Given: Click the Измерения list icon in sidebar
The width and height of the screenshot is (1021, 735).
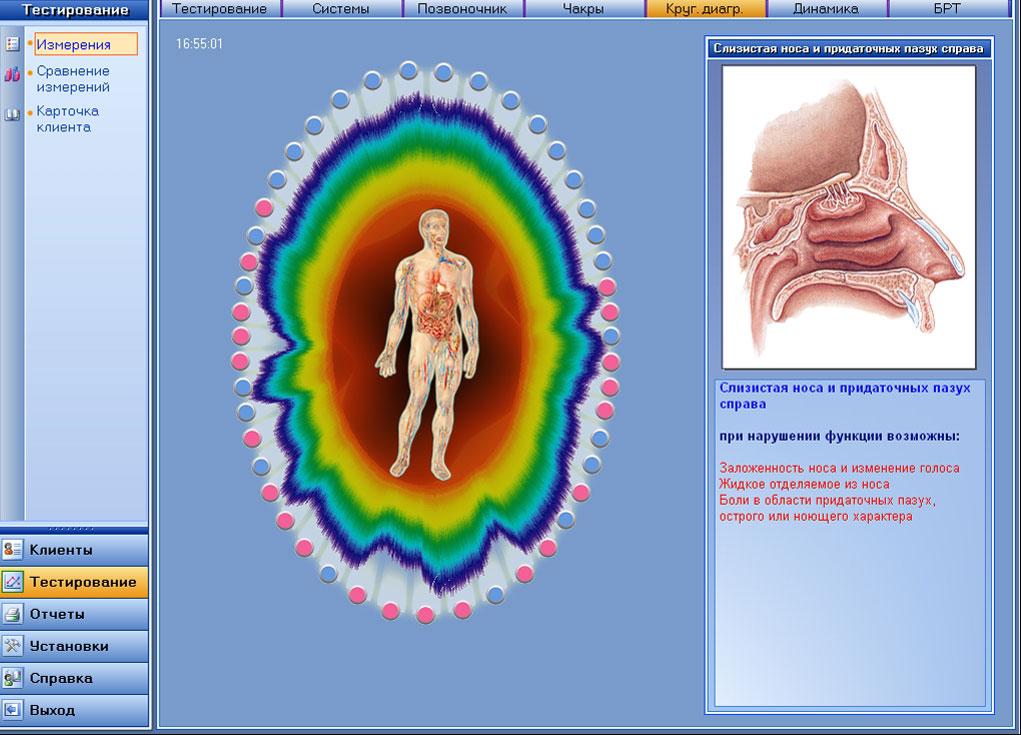Looking at the screenshot, I should [x=12, y=44].
